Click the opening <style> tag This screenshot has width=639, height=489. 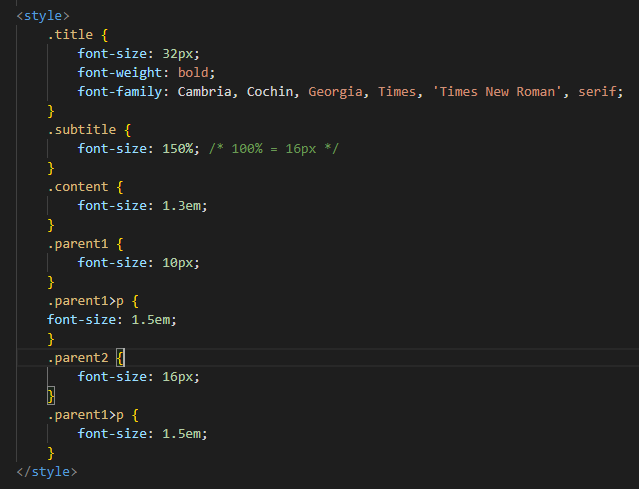tap(43, 16)
